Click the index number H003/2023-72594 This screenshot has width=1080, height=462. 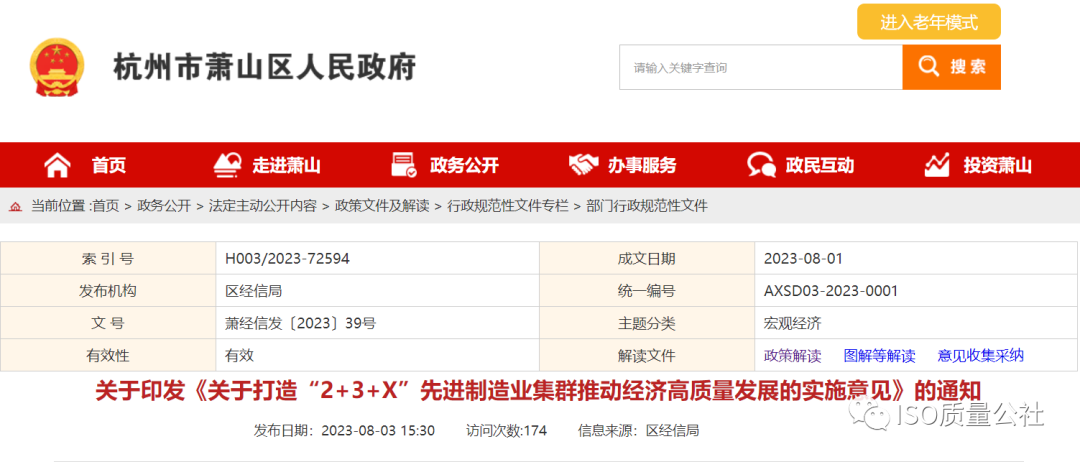point(287,259)
